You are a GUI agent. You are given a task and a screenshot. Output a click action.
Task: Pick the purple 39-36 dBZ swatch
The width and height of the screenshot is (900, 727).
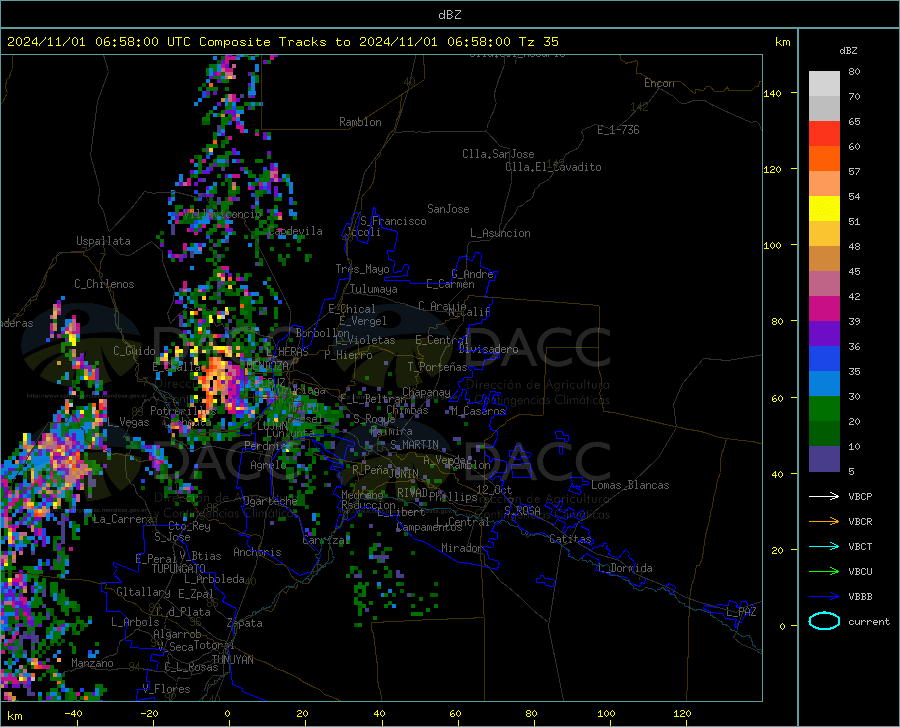(824, 334)
